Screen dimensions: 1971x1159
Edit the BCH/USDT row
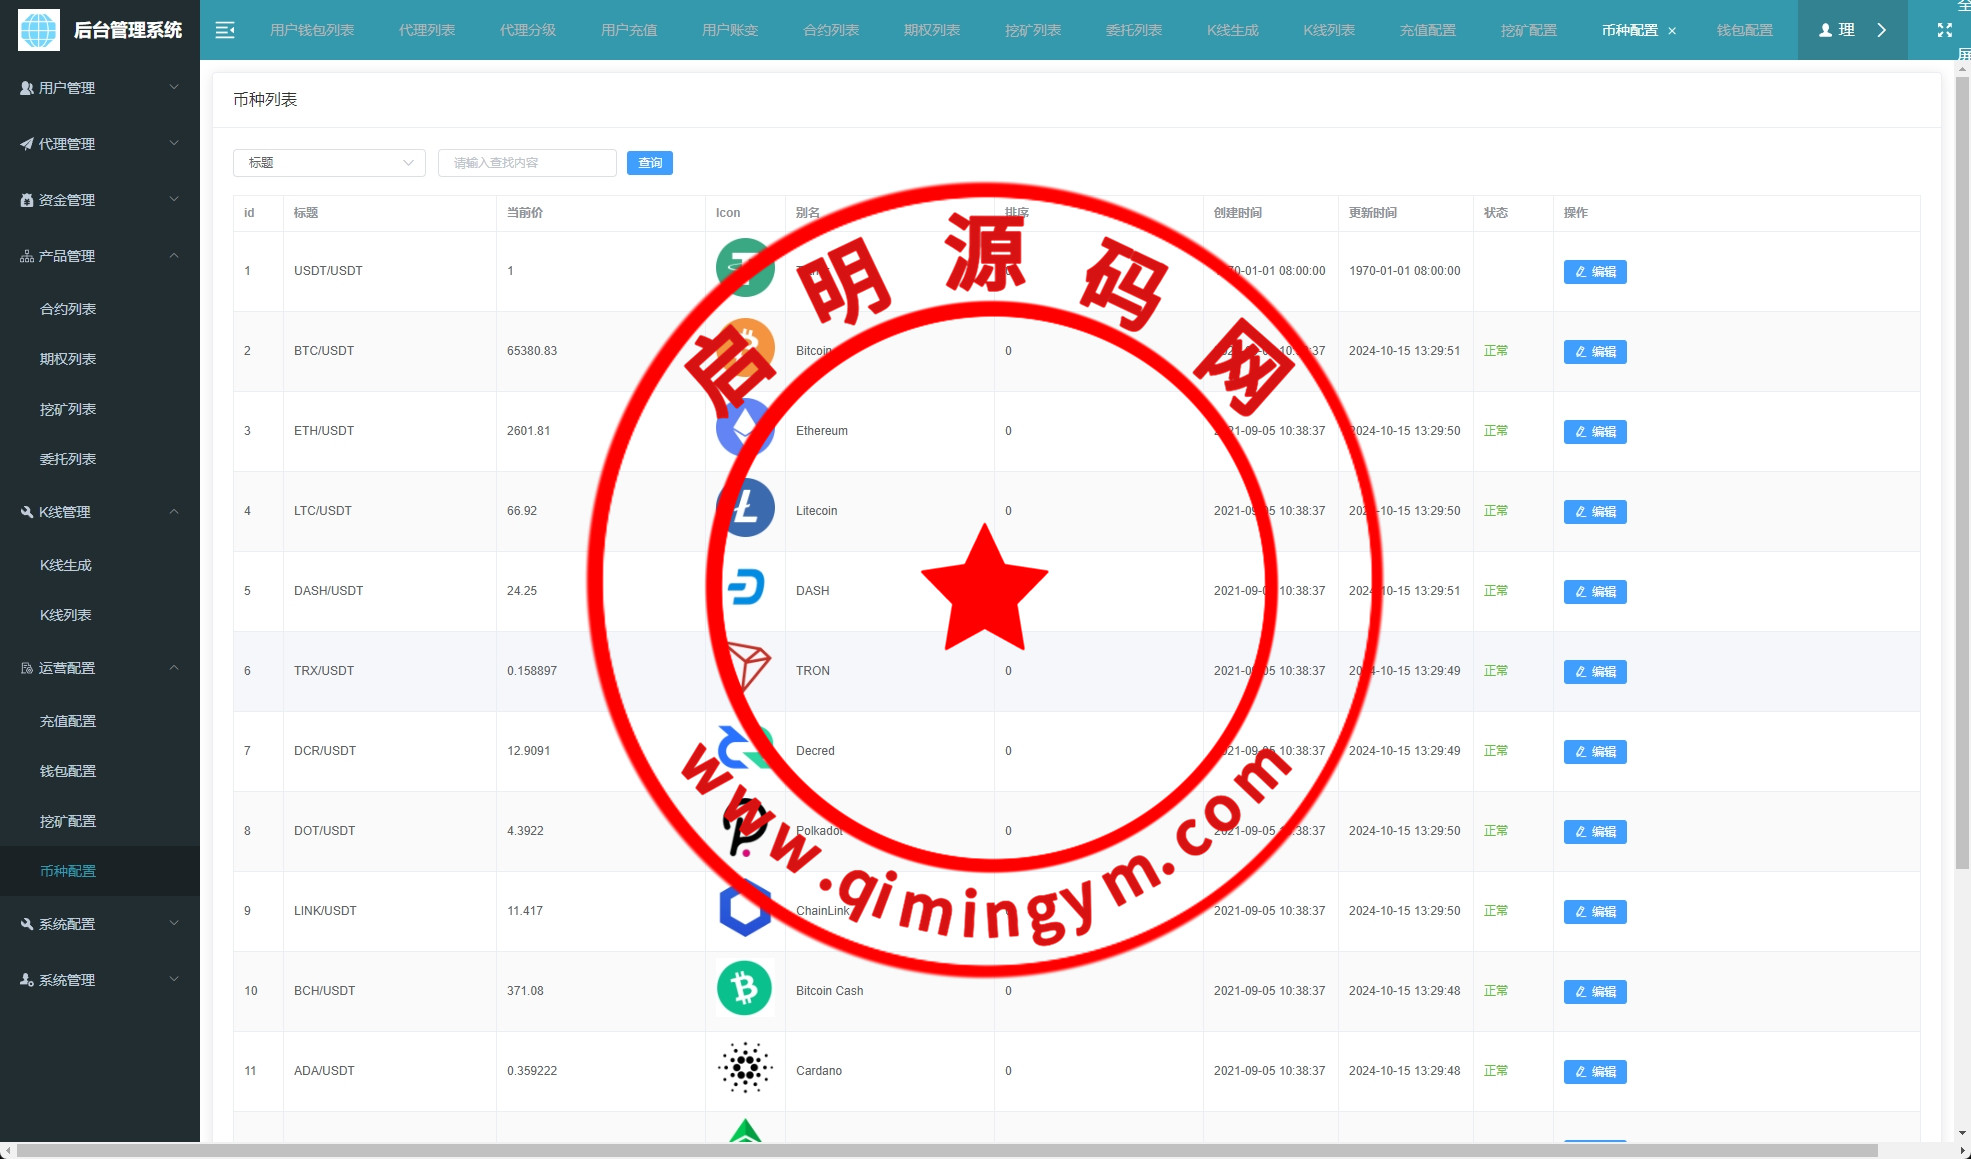pyautogui.click(x=1594, y=991)
